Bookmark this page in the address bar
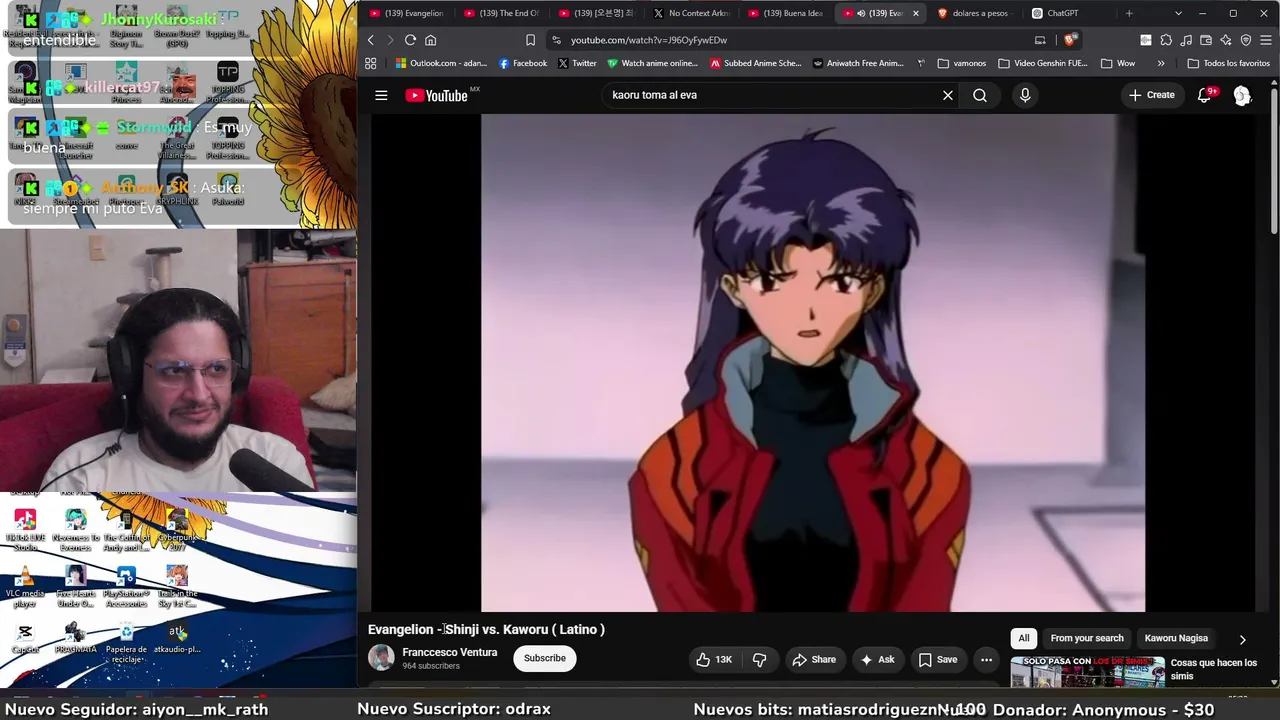 pos(530,40)
